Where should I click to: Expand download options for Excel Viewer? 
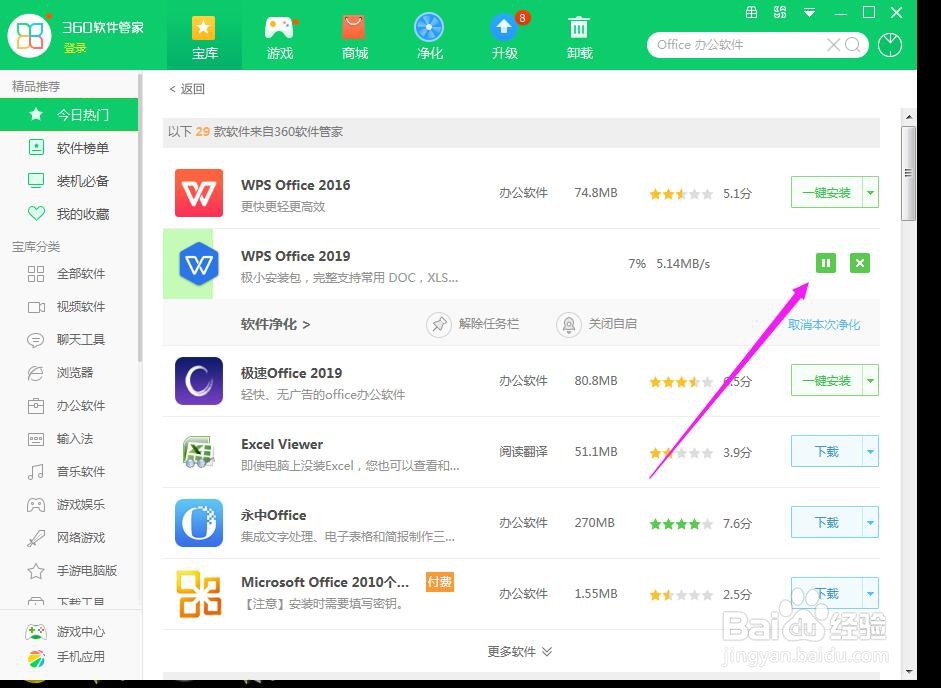tap(871, 451)
